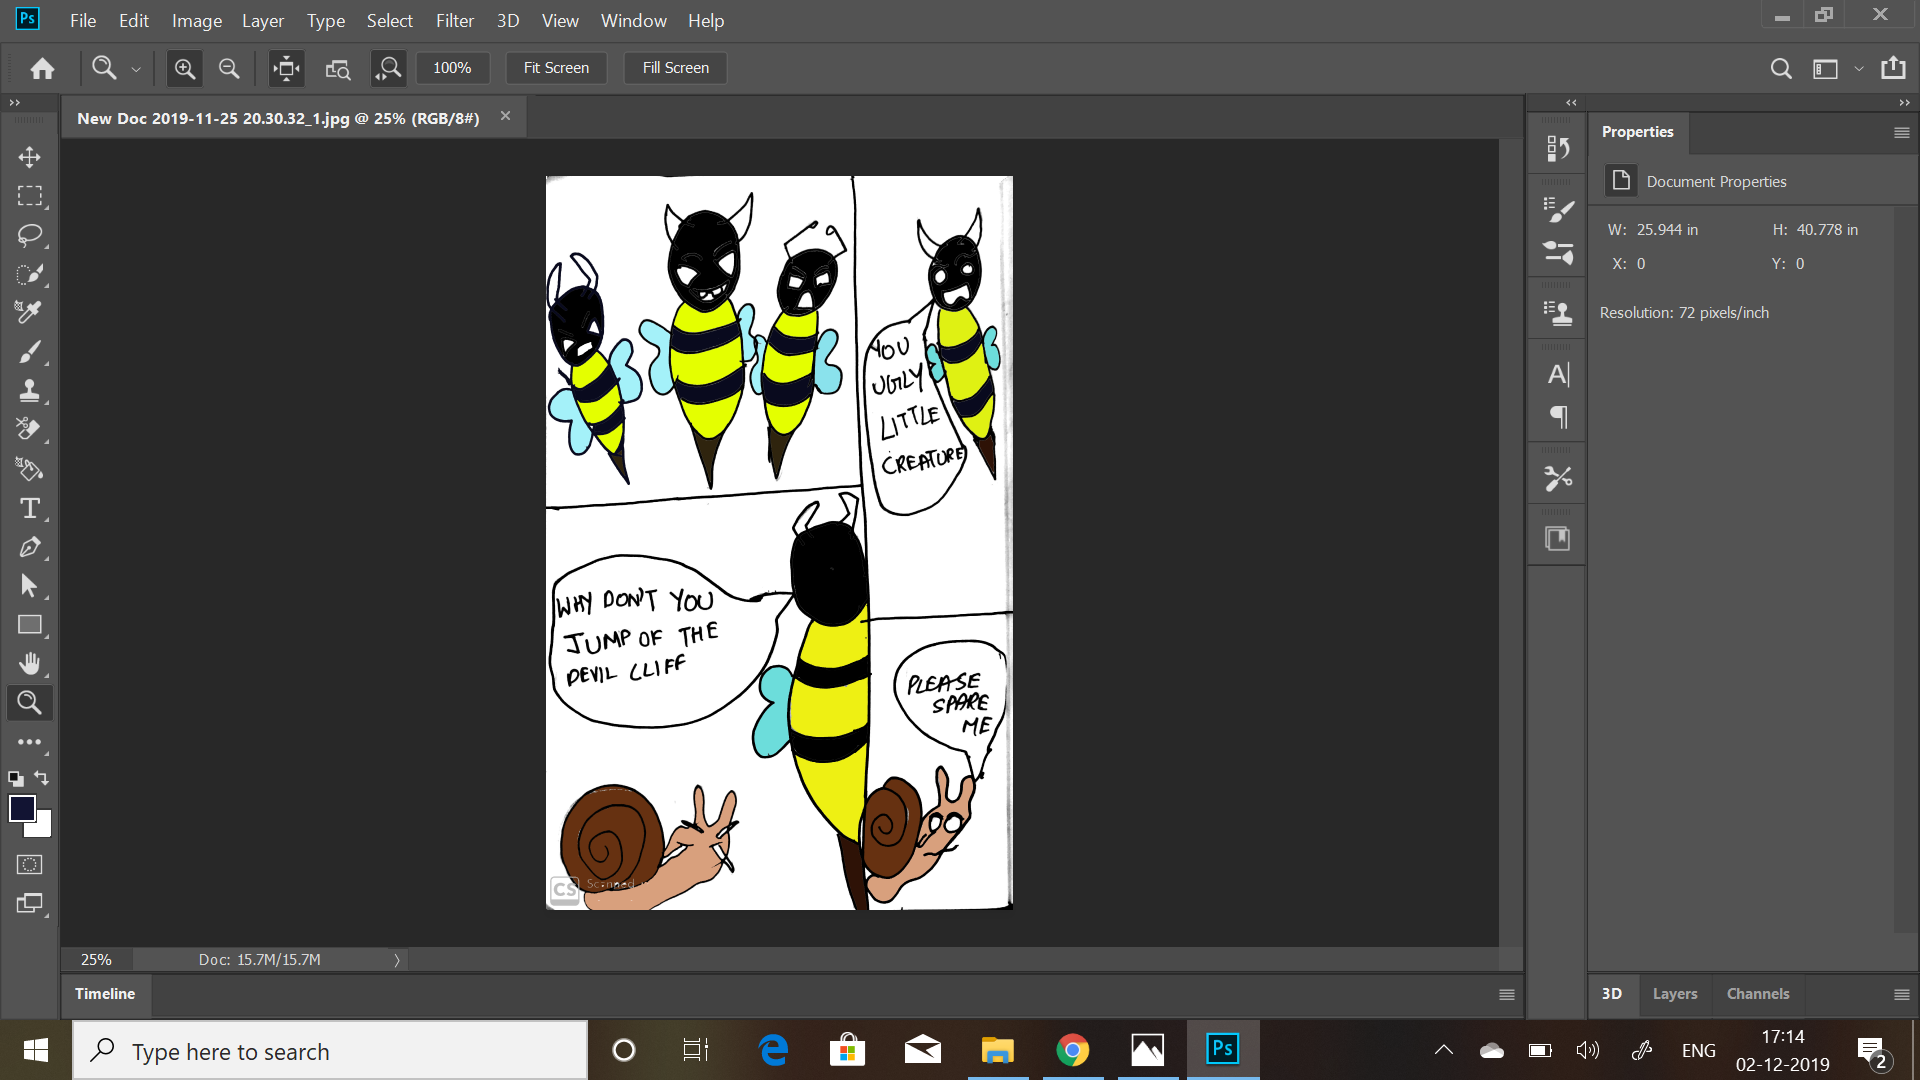This screenshot has width=1920, height=1080.
Task: Click the Fit Screen button
Action: coord(556,68)
